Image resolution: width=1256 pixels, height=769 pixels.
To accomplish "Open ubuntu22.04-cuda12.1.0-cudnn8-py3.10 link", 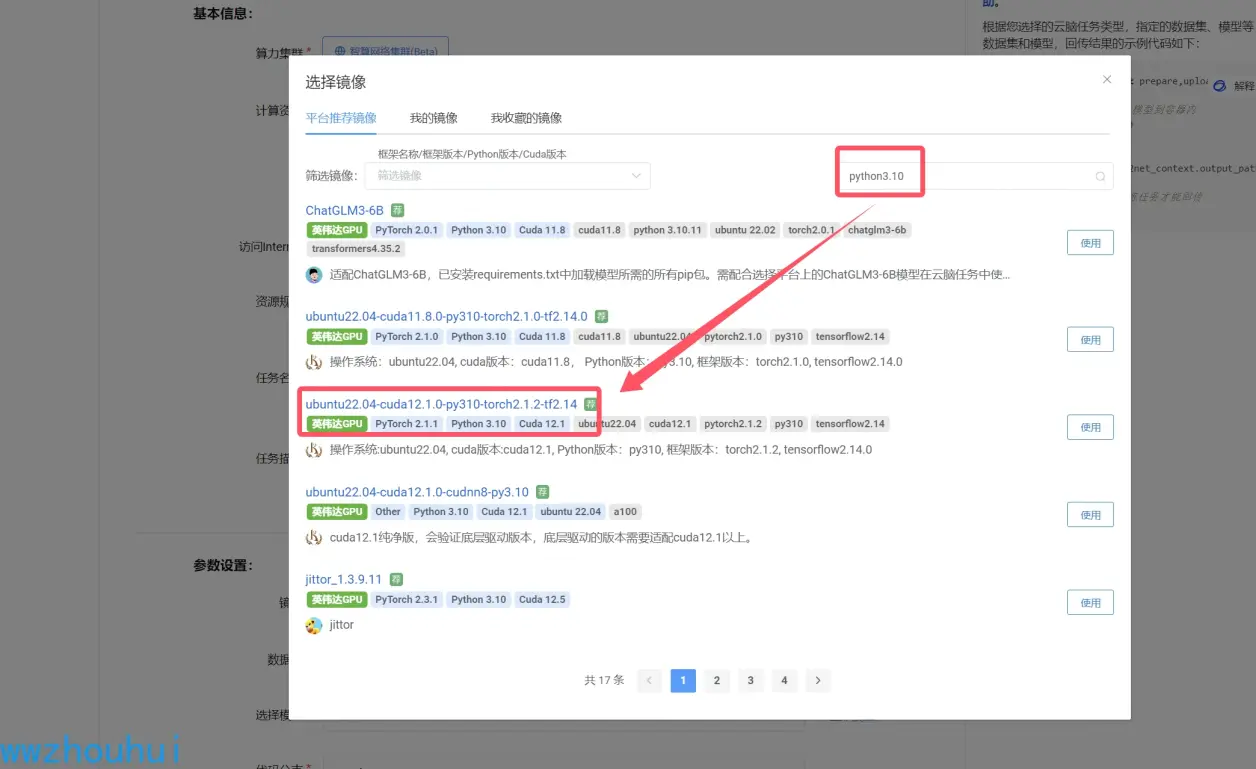I will [x=417, y=492].
